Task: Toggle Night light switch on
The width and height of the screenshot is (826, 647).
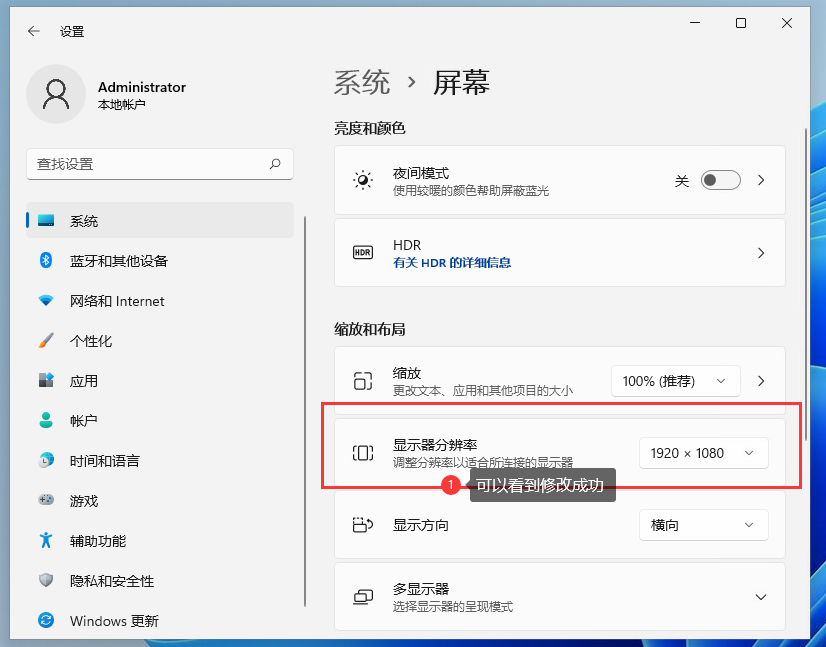Action: [x=720, y=181]
